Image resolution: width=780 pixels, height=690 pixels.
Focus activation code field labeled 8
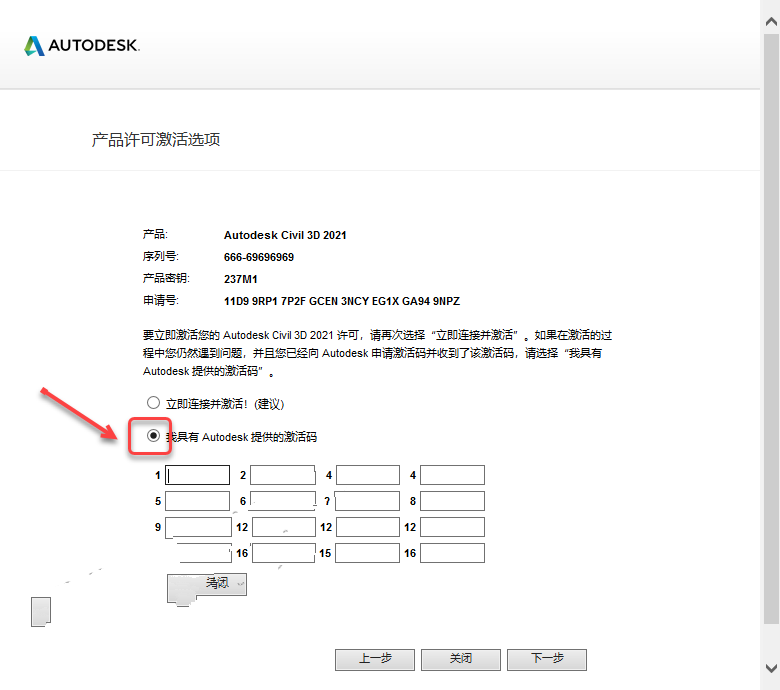[x=452, y=501]
